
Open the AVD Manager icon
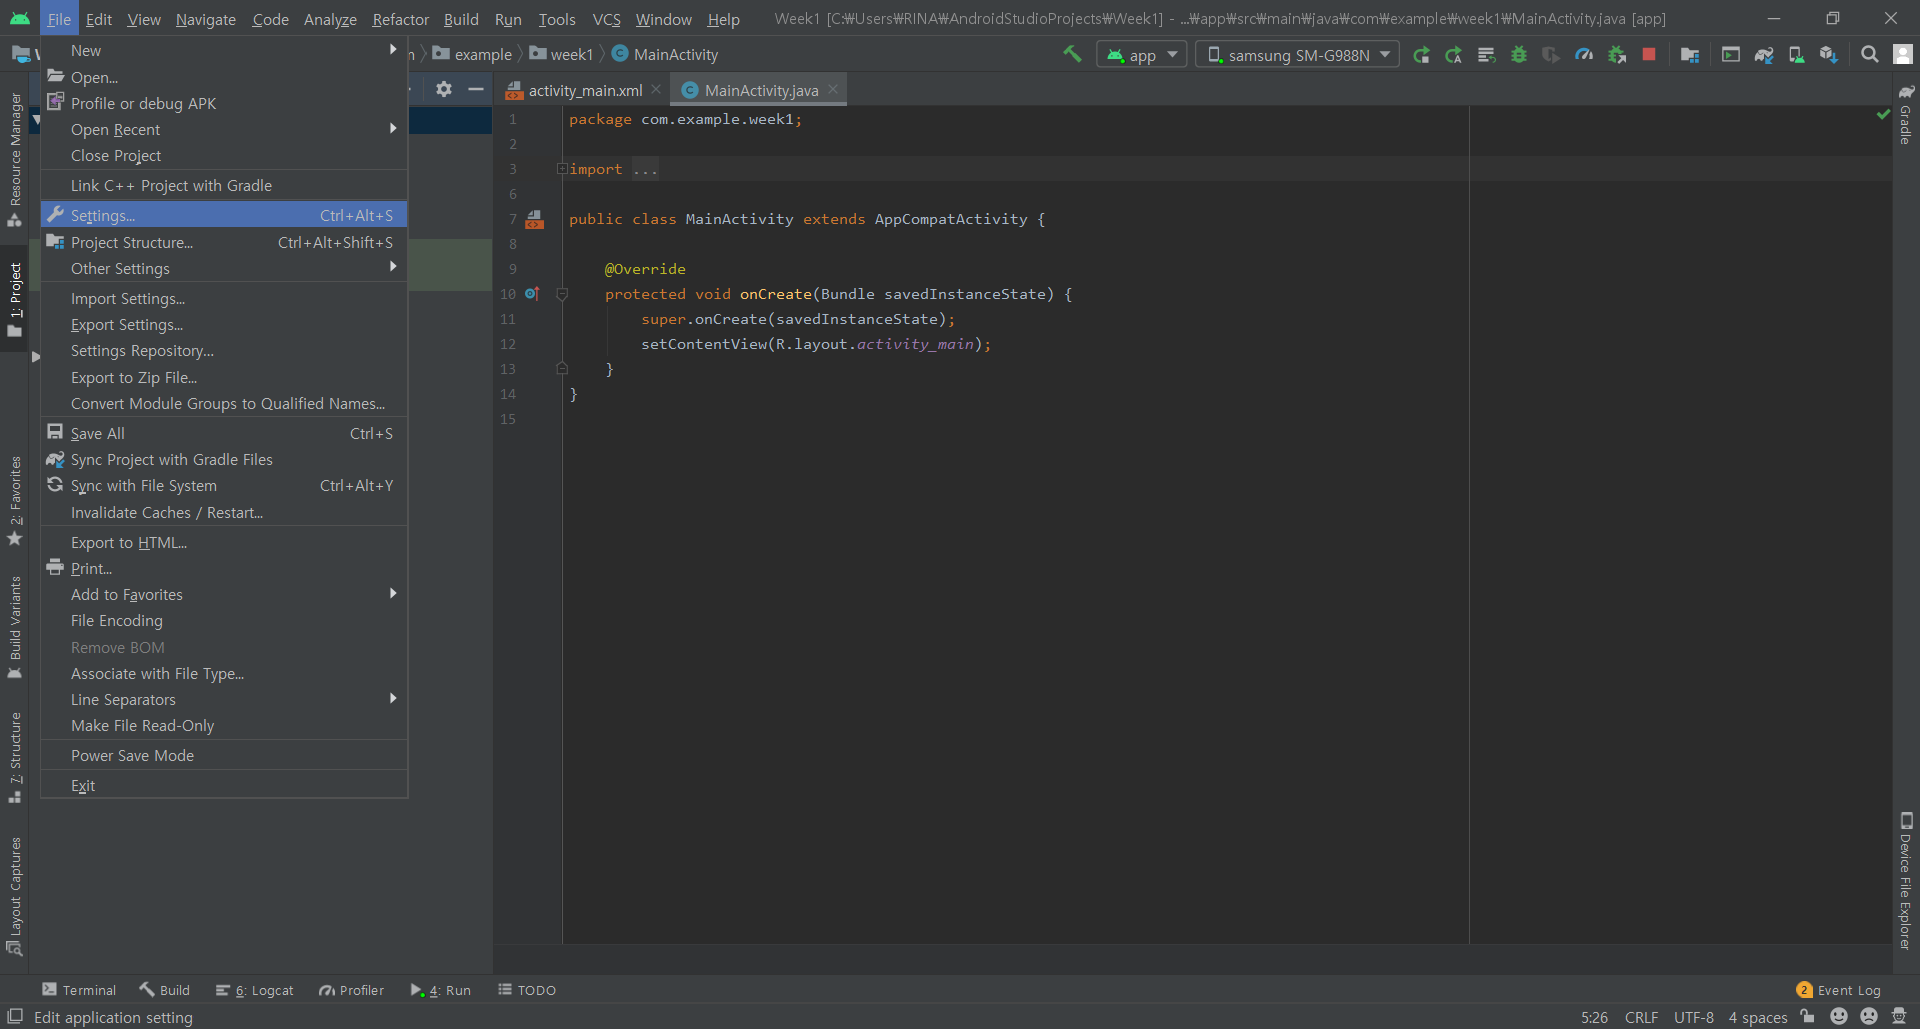click(x=1796, y=55)
